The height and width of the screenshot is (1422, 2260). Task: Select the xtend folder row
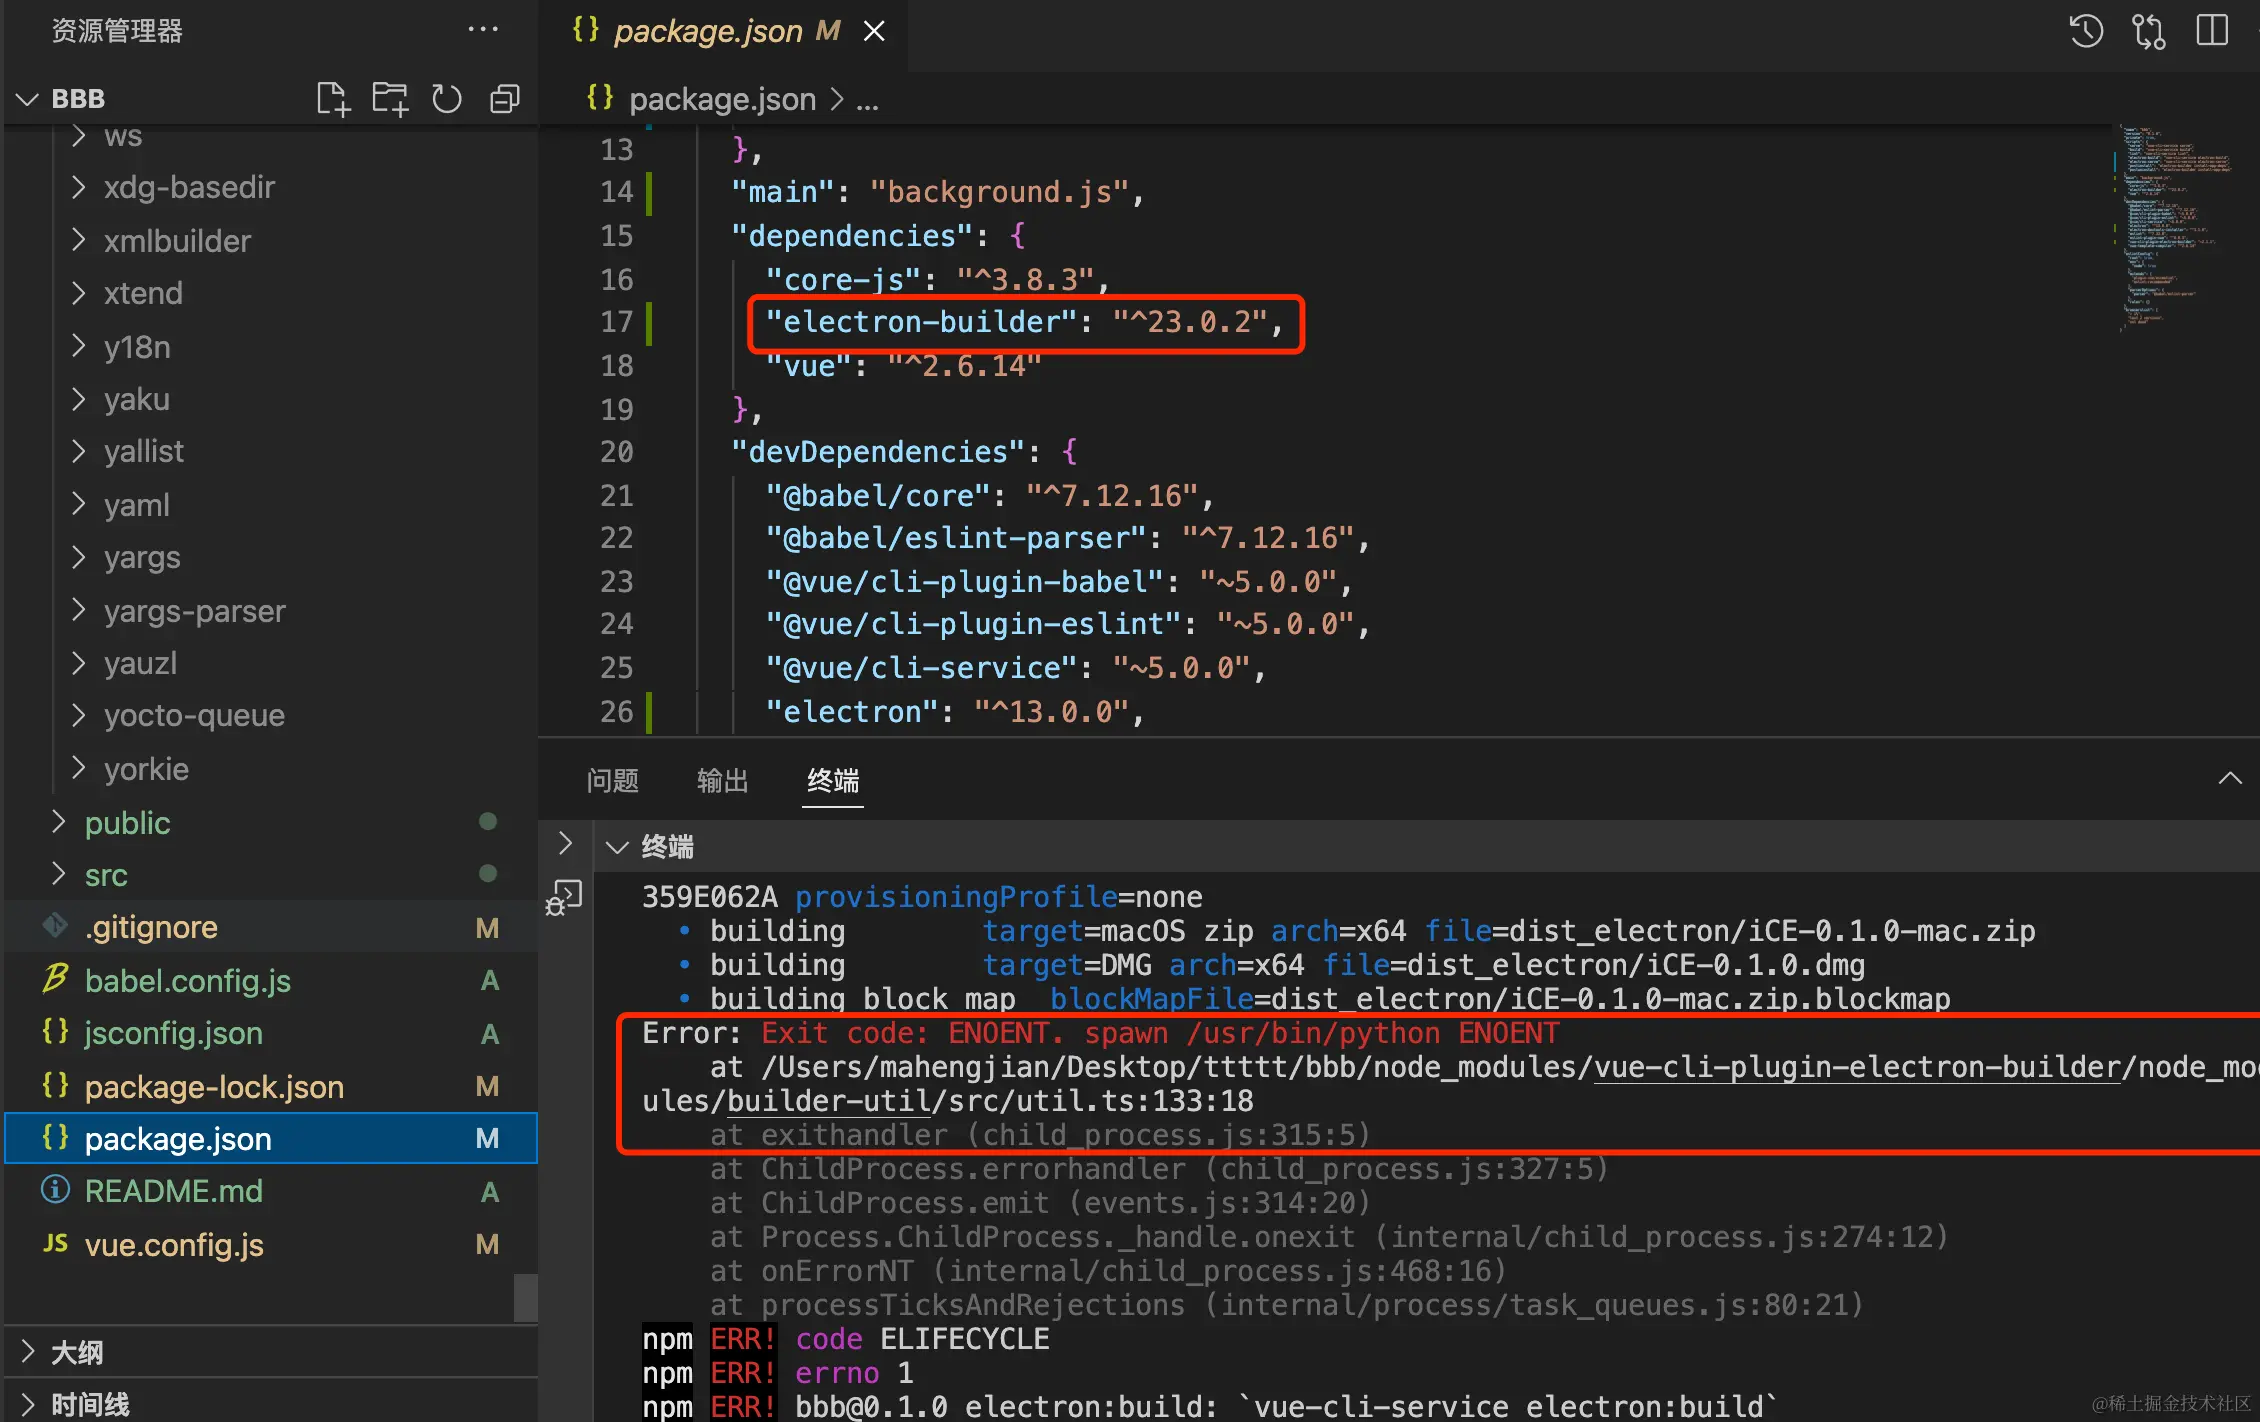[x=271, y=293]
